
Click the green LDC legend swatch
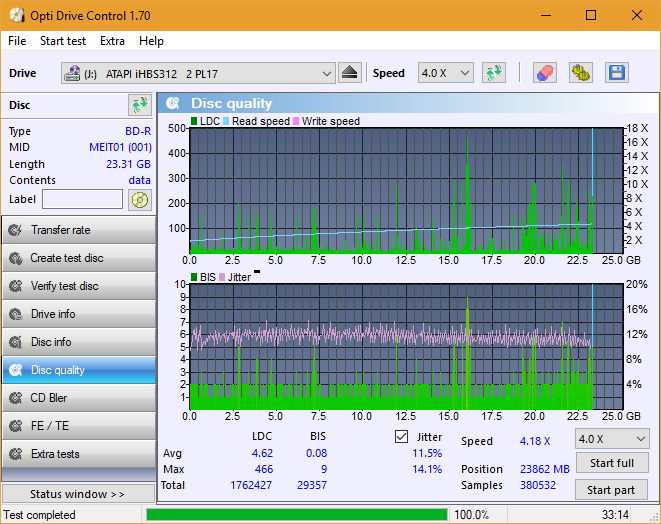pyautogui.click(x=194, y=121)
